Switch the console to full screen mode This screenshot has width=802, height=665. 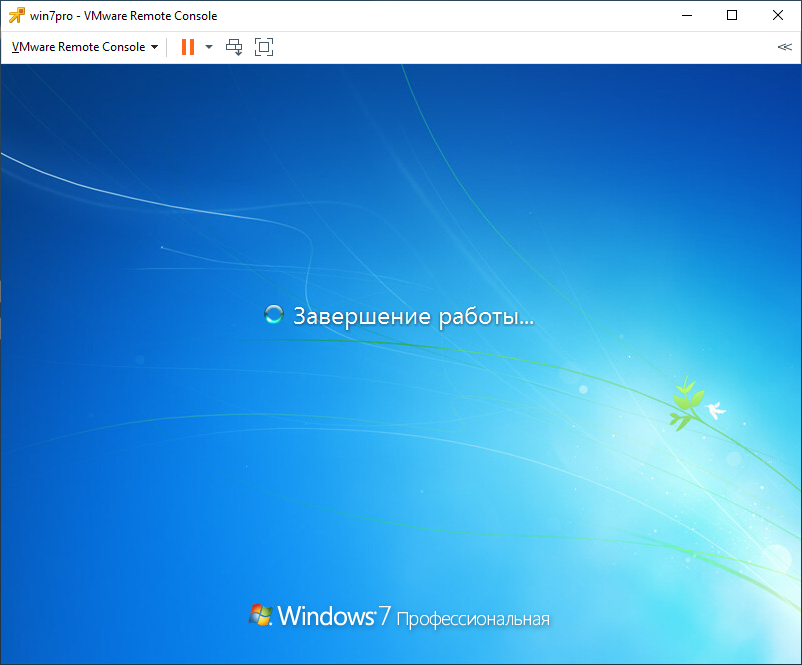264,47
